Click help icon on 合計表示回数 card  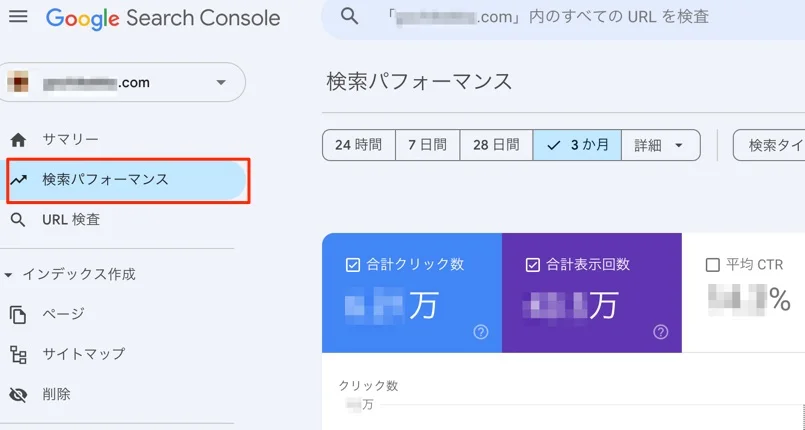pyautogui.click(x=661, y=332)
